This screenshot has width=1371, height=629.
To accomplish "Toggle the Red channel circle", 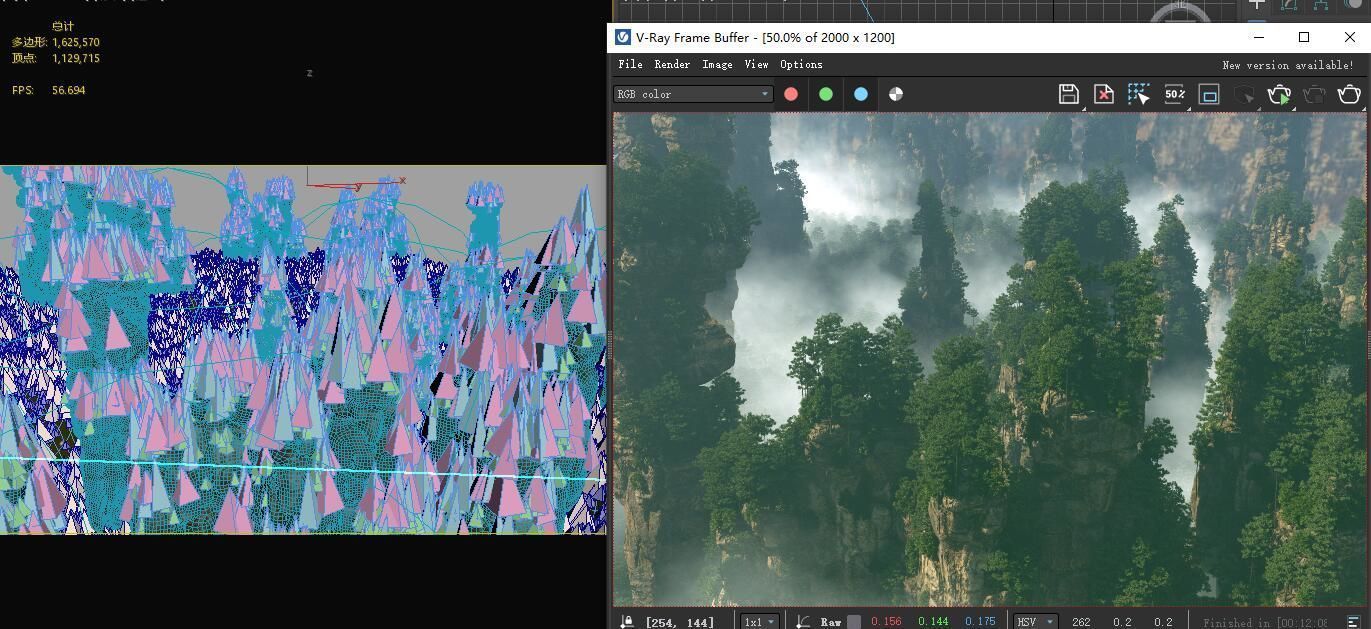I will point(791,94).
